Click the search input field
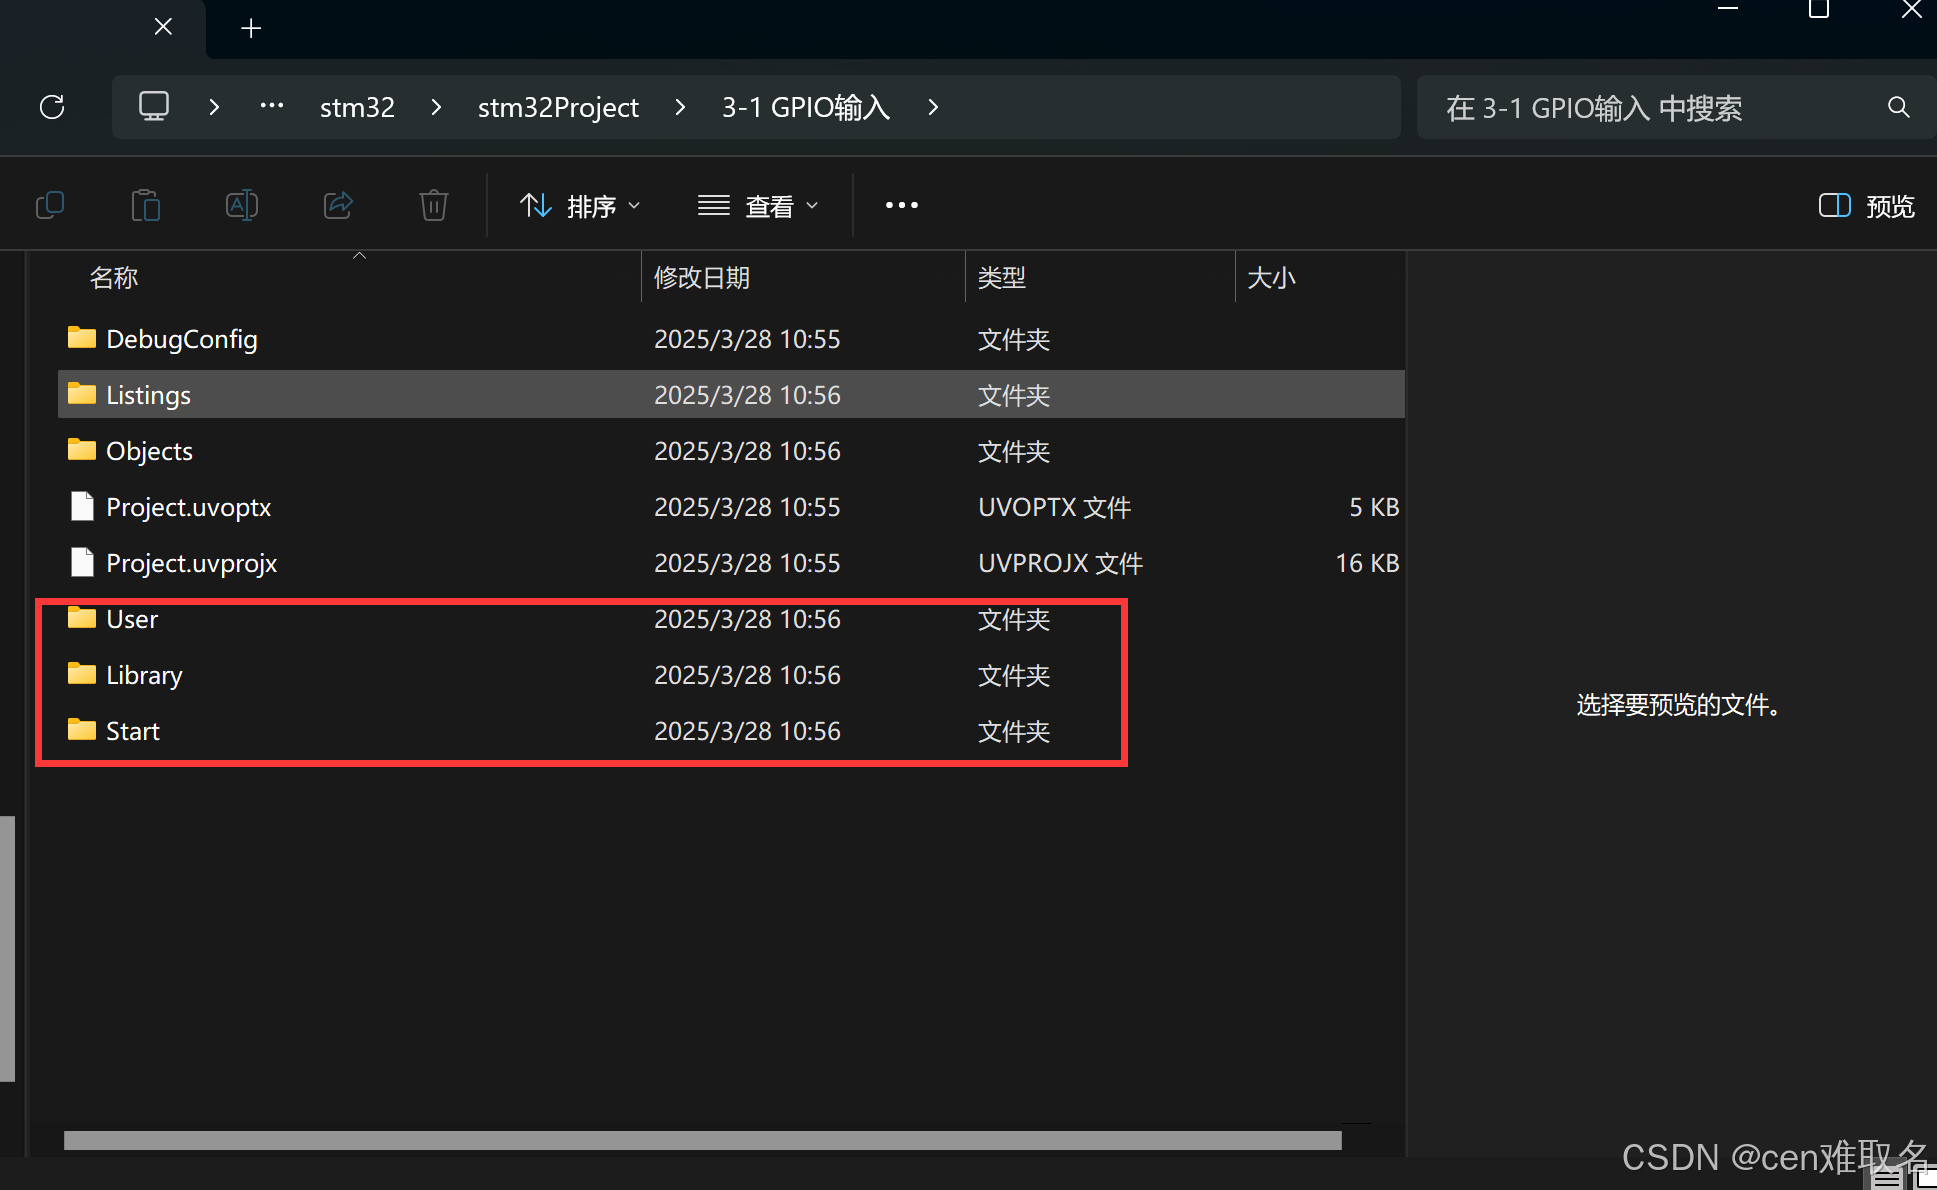 tap(1650, 107)
